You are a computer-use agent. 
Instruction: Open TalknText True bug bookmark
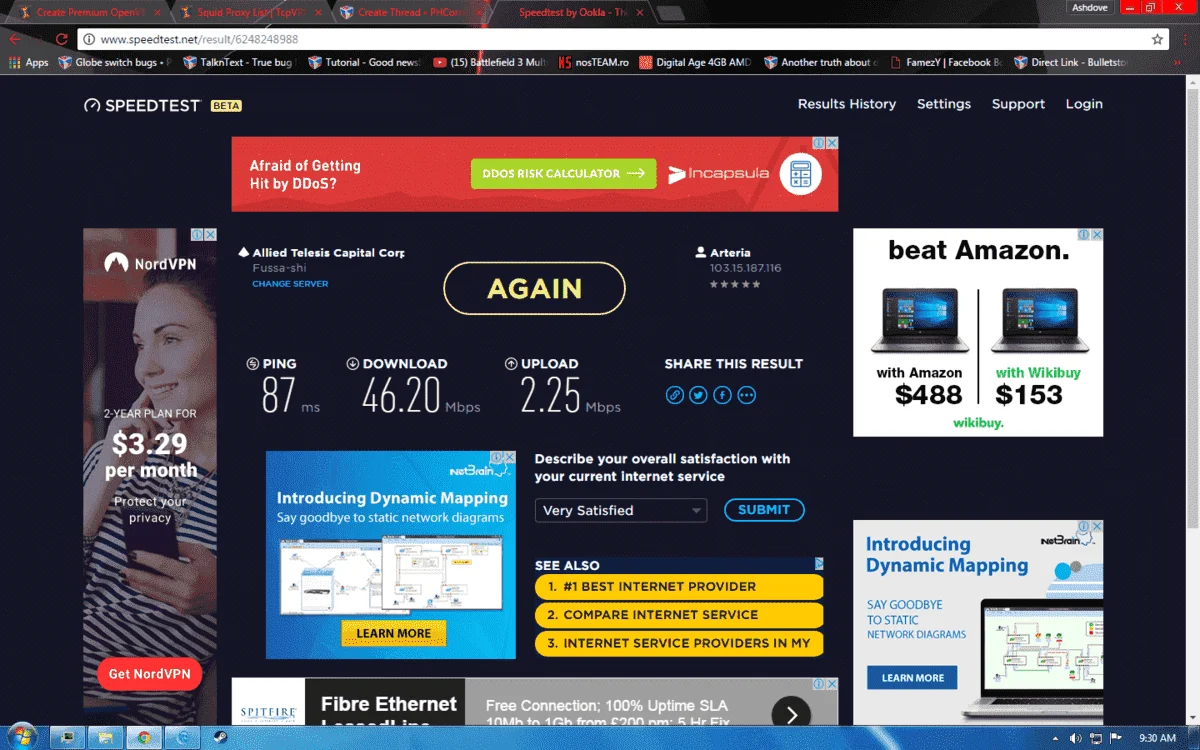point(238,62)
